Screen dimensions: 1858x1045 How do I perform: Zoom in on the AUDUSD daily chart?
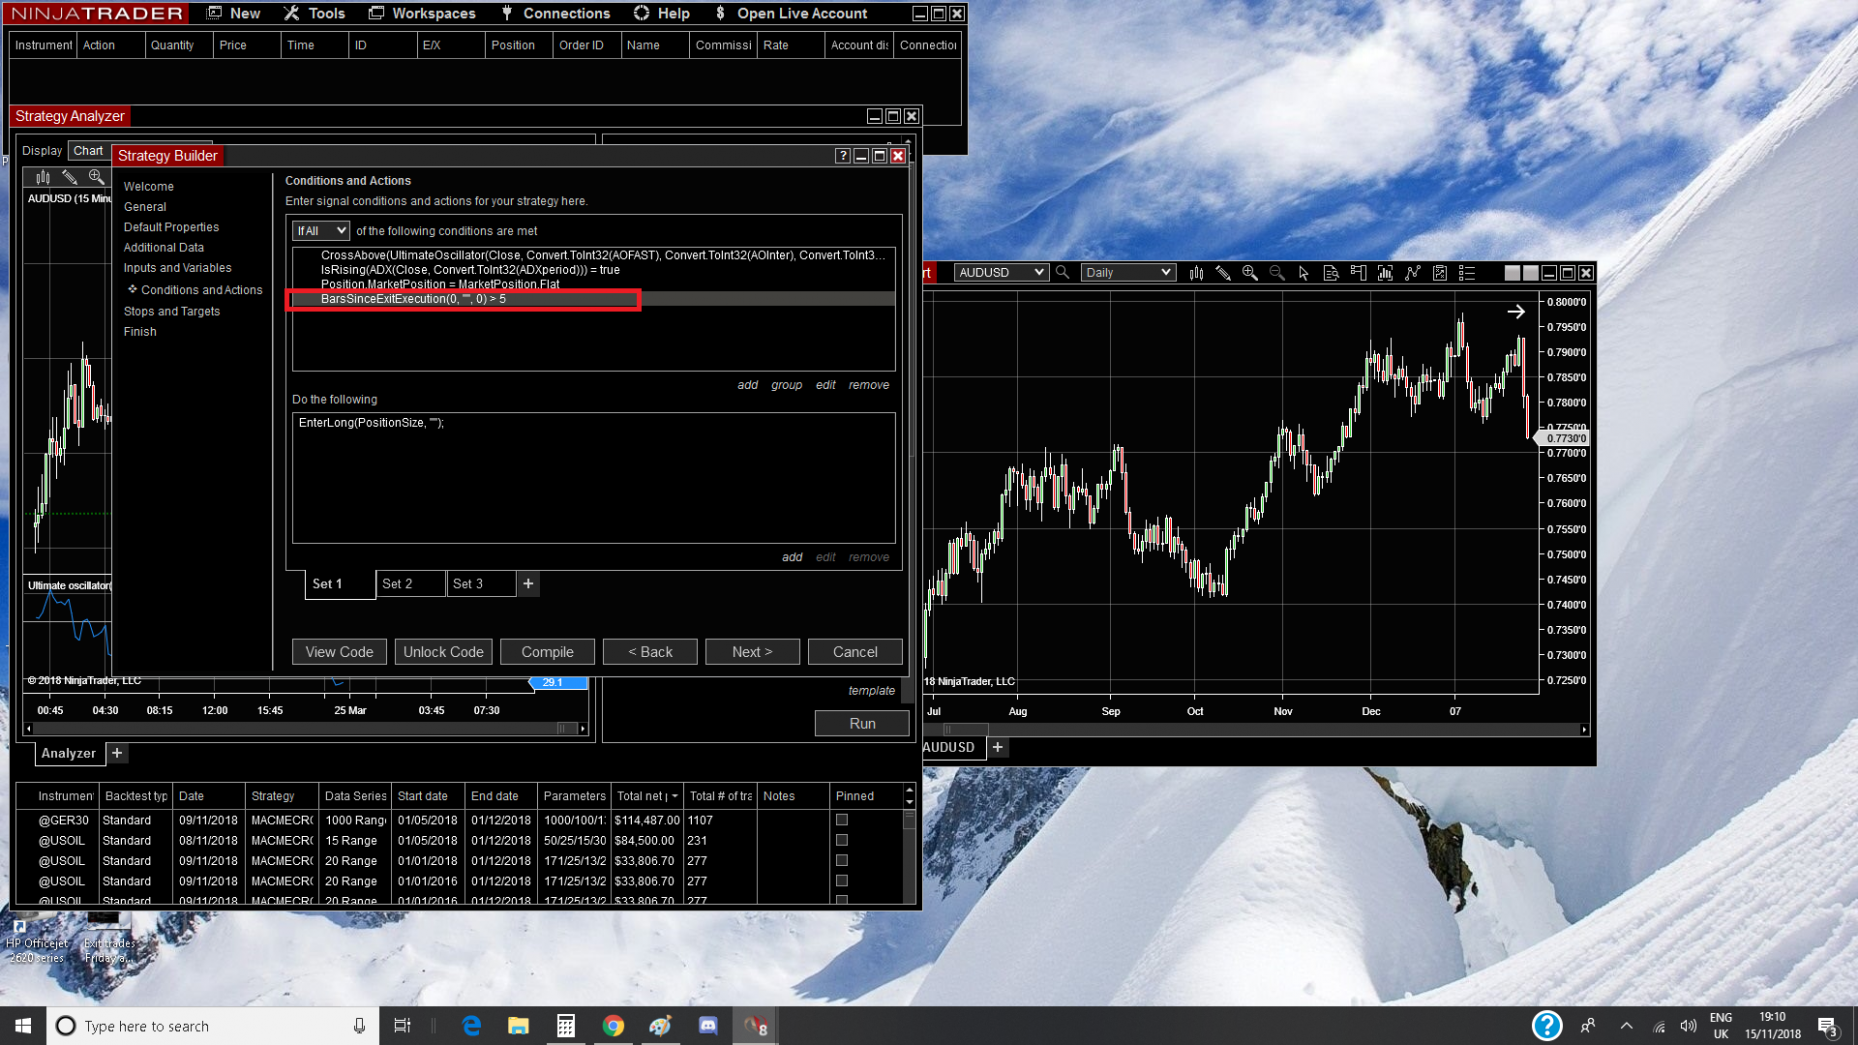[1250, 272]
